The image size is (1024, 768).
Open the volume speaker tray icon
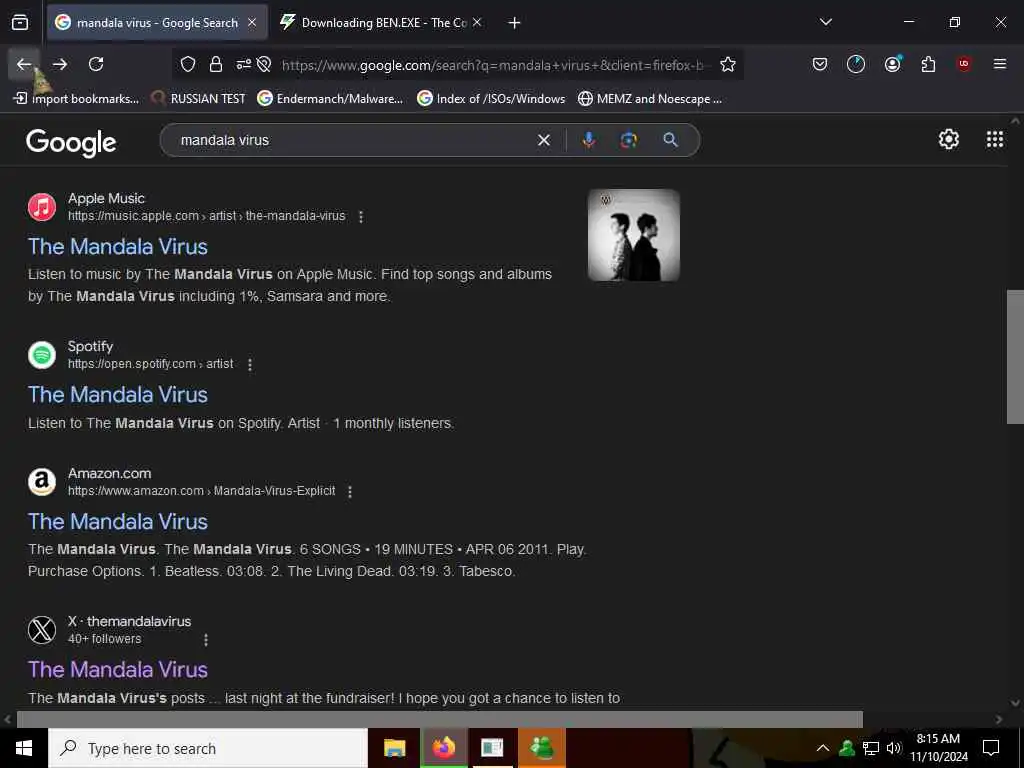click(x=894, y=748)
